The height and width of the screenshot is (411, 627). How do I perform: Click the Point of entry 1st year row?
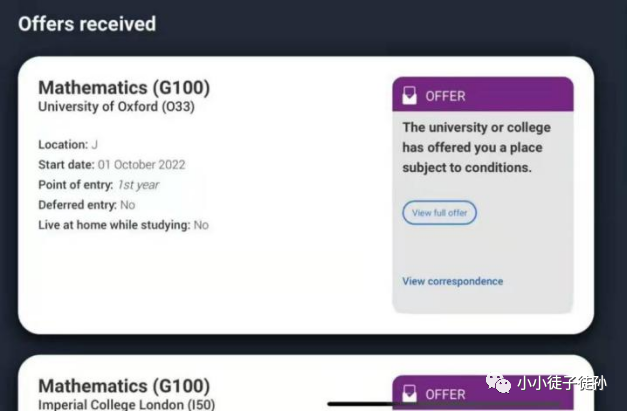coord(99,185)
